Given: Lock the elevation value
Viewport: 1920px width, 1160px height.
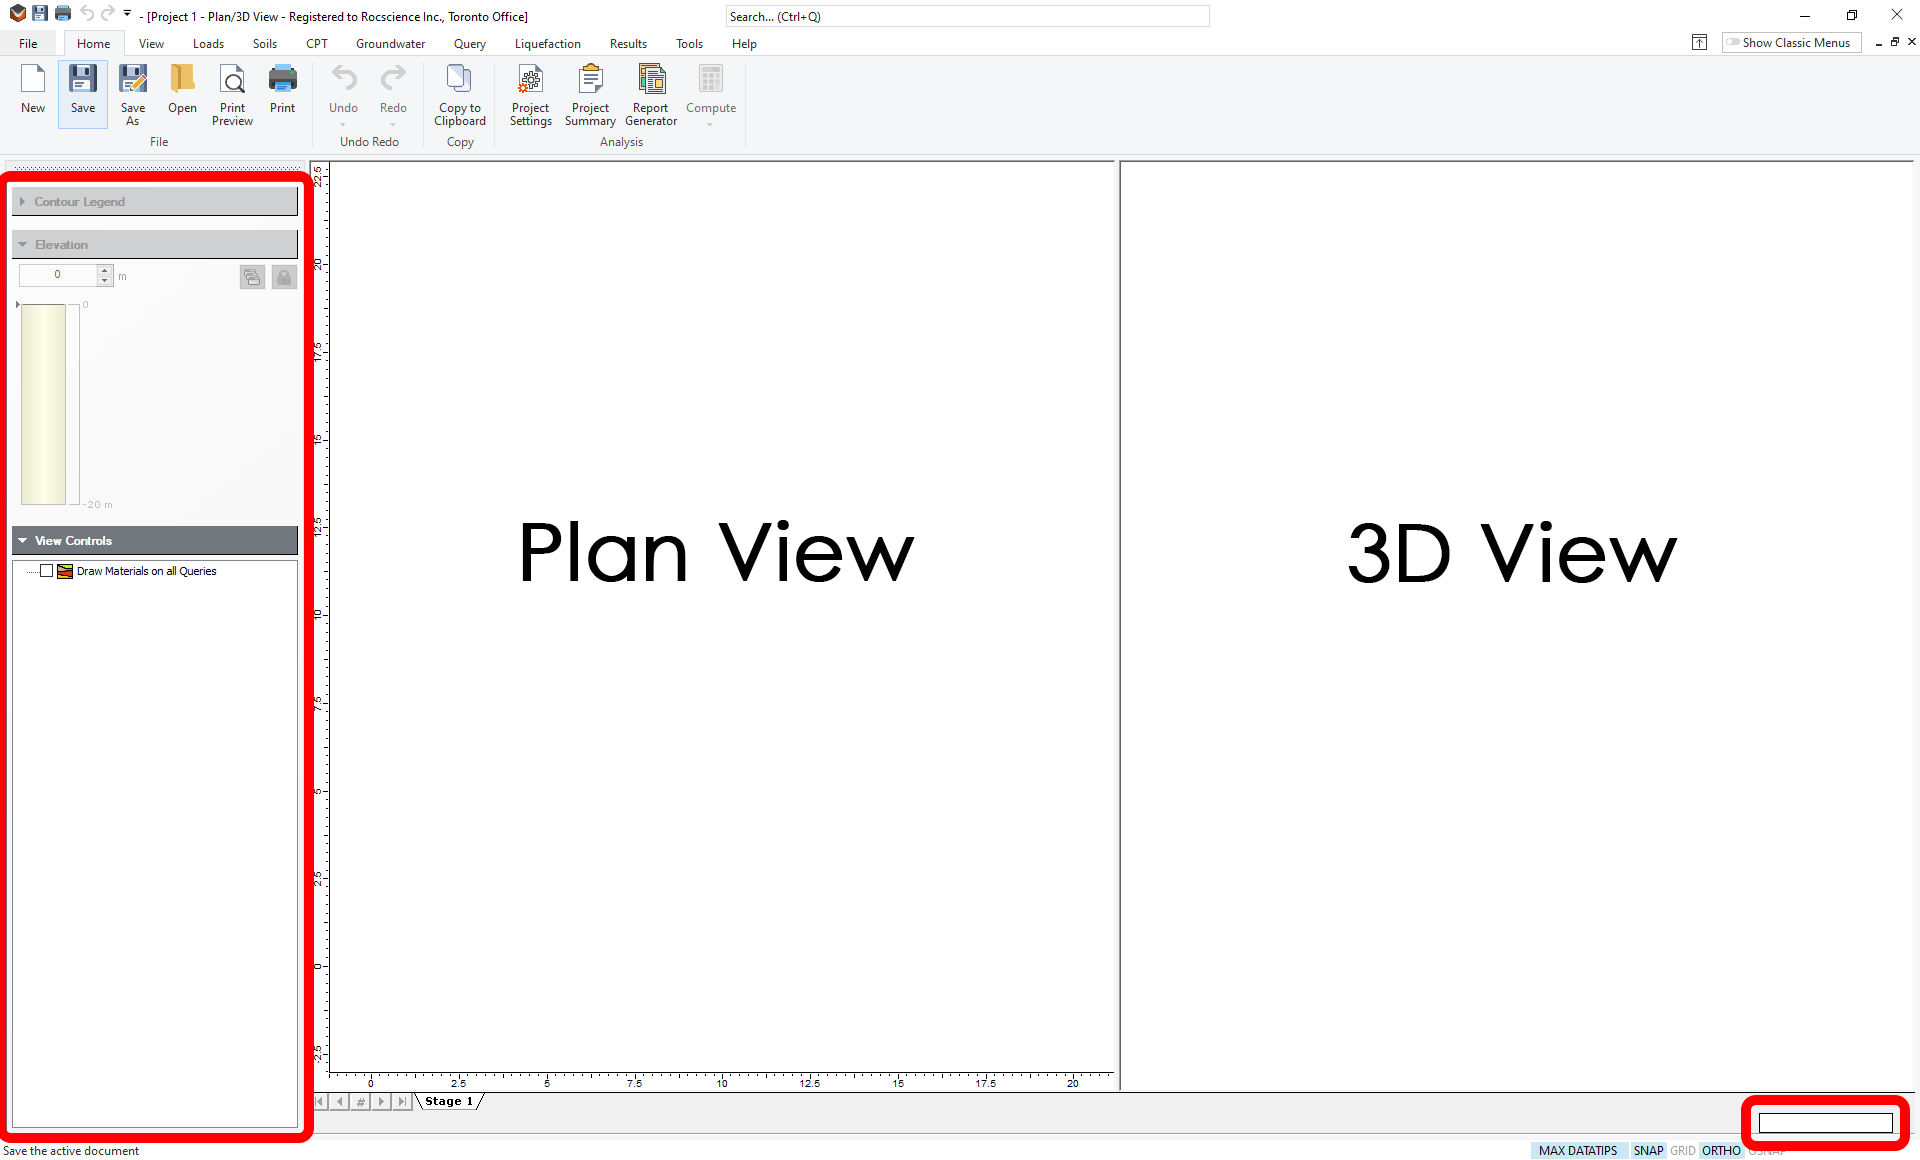Looking at the screenshot, I should (x=284, y=277).
